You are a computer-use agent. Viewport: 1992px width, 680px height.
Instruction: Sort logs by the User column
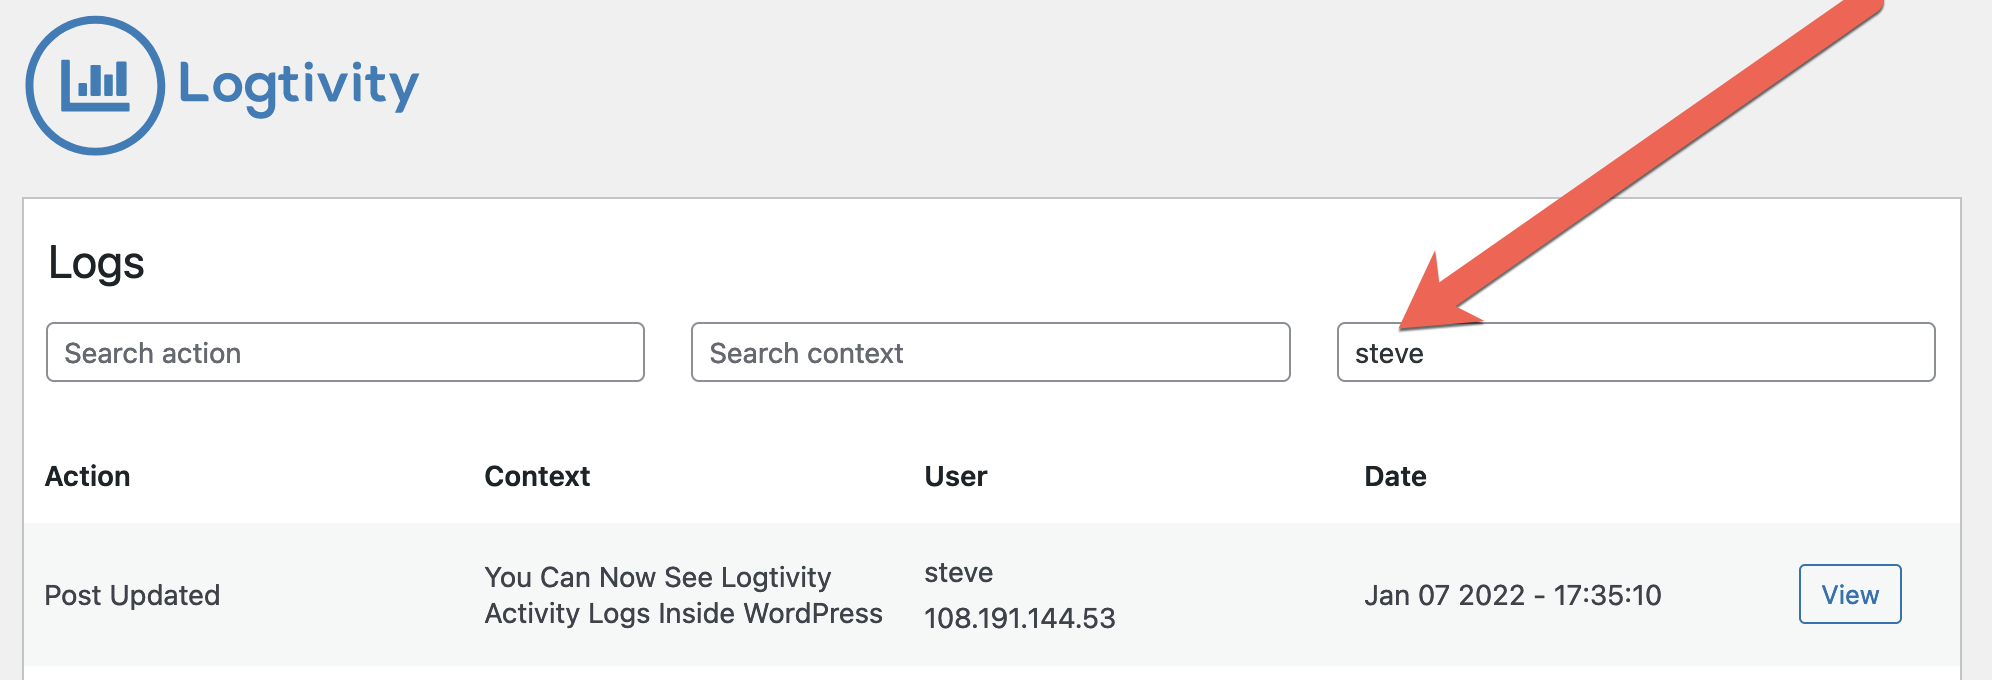tap(956, 476)
